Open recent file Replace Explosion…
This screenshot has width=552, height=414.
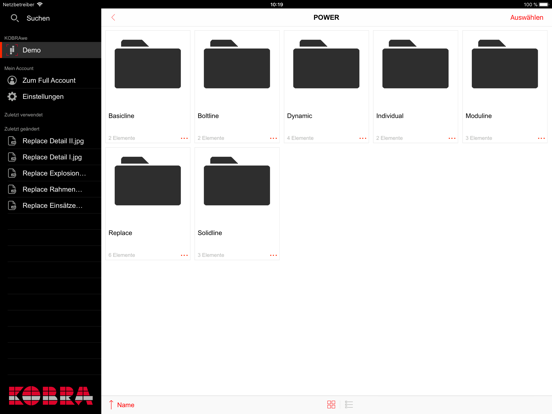pos(51,173)
